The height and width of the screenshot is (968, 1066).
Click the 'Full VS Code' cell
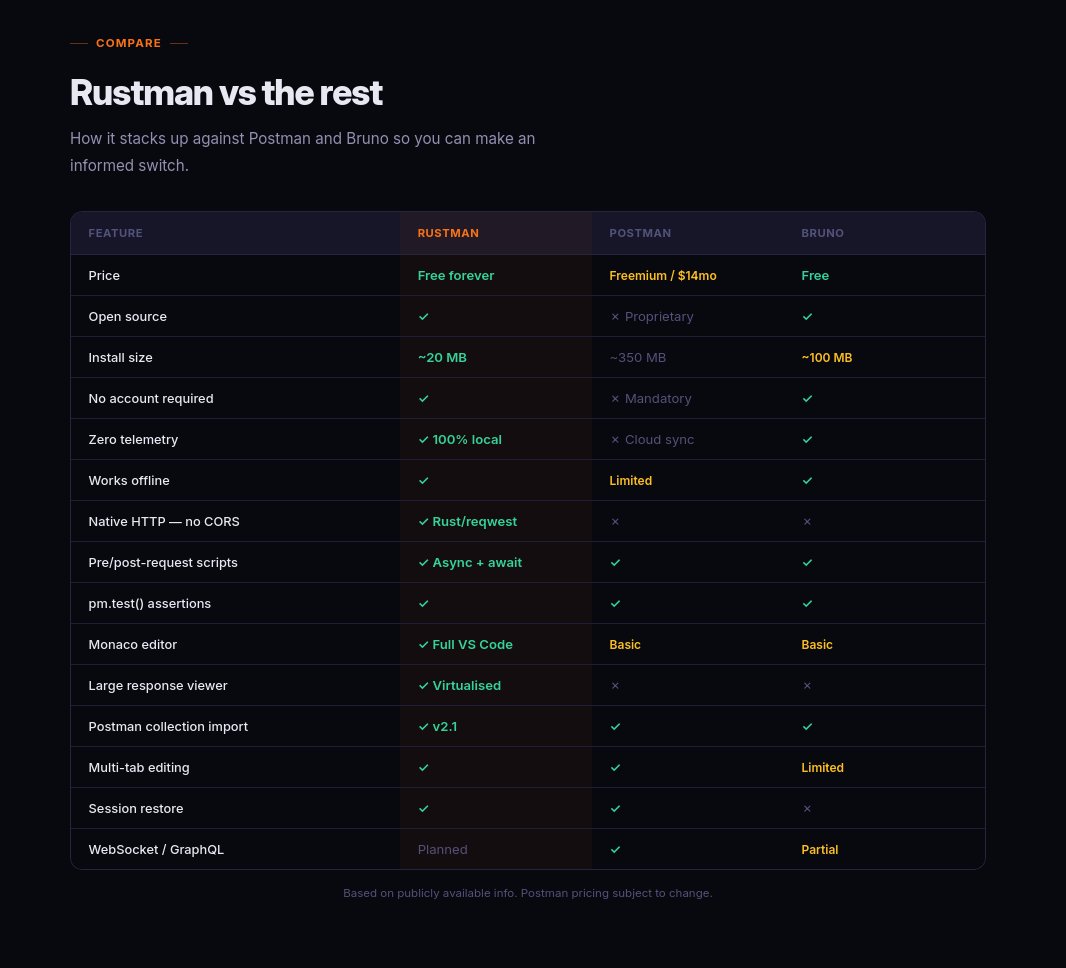[x=466, y=644]
